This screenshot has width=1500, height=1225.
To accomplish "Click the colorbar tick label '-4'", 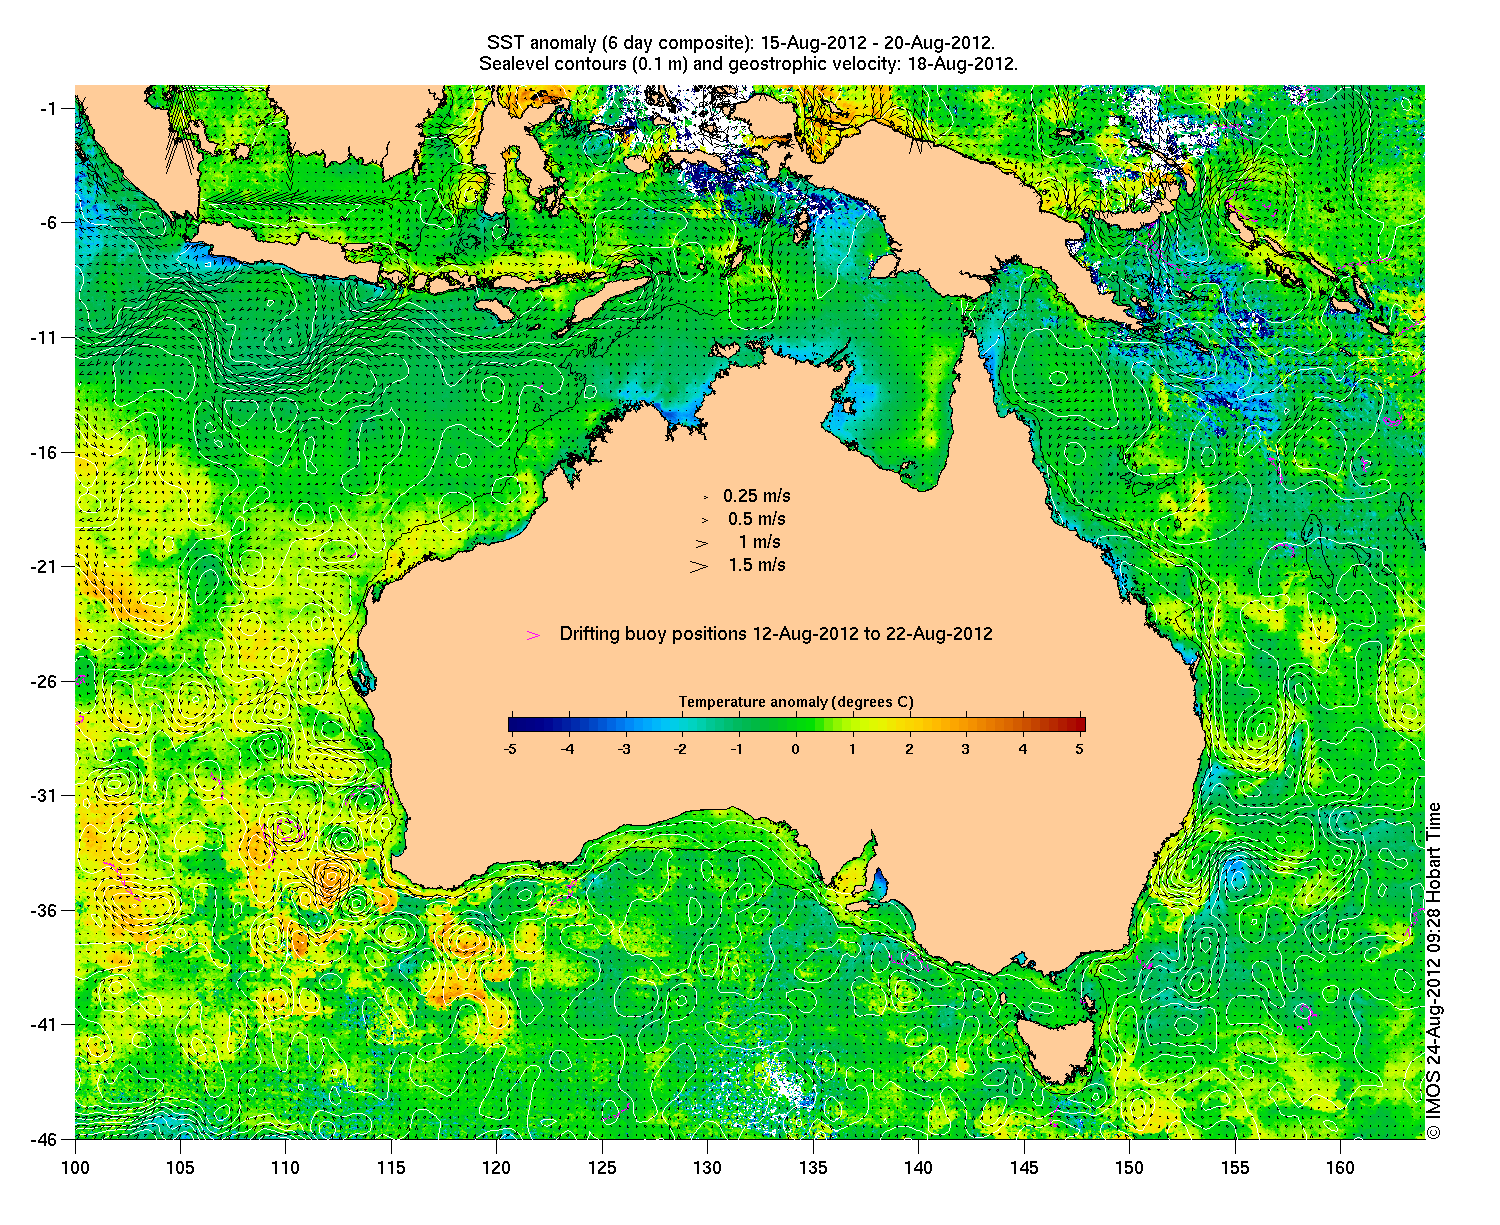I will [x=567, y=748].
